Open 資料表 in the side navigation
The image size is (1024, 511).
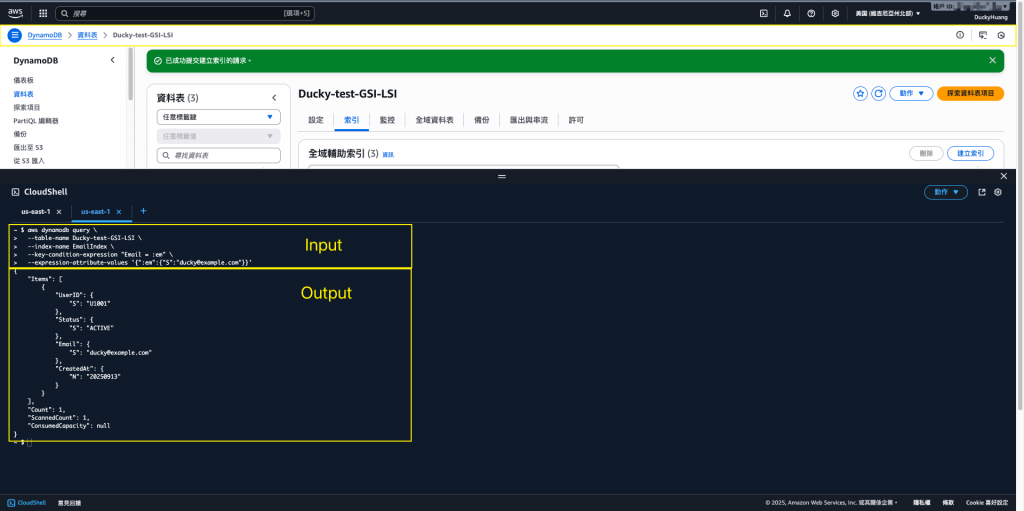[x=23, y=93]
